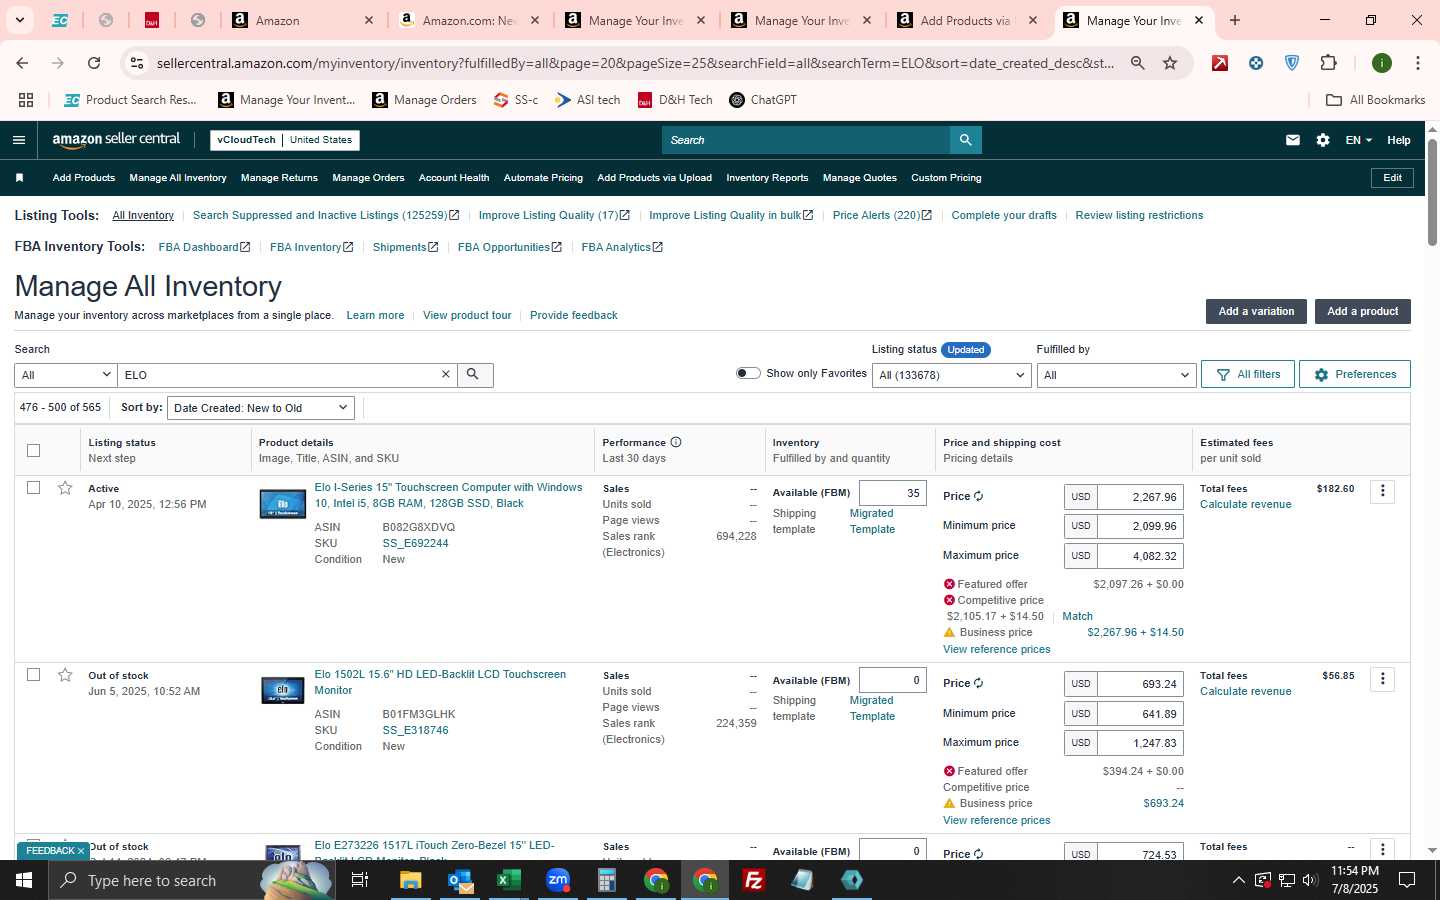
Task: Open Automate Pricing navigation item
Action: [543, 178]
